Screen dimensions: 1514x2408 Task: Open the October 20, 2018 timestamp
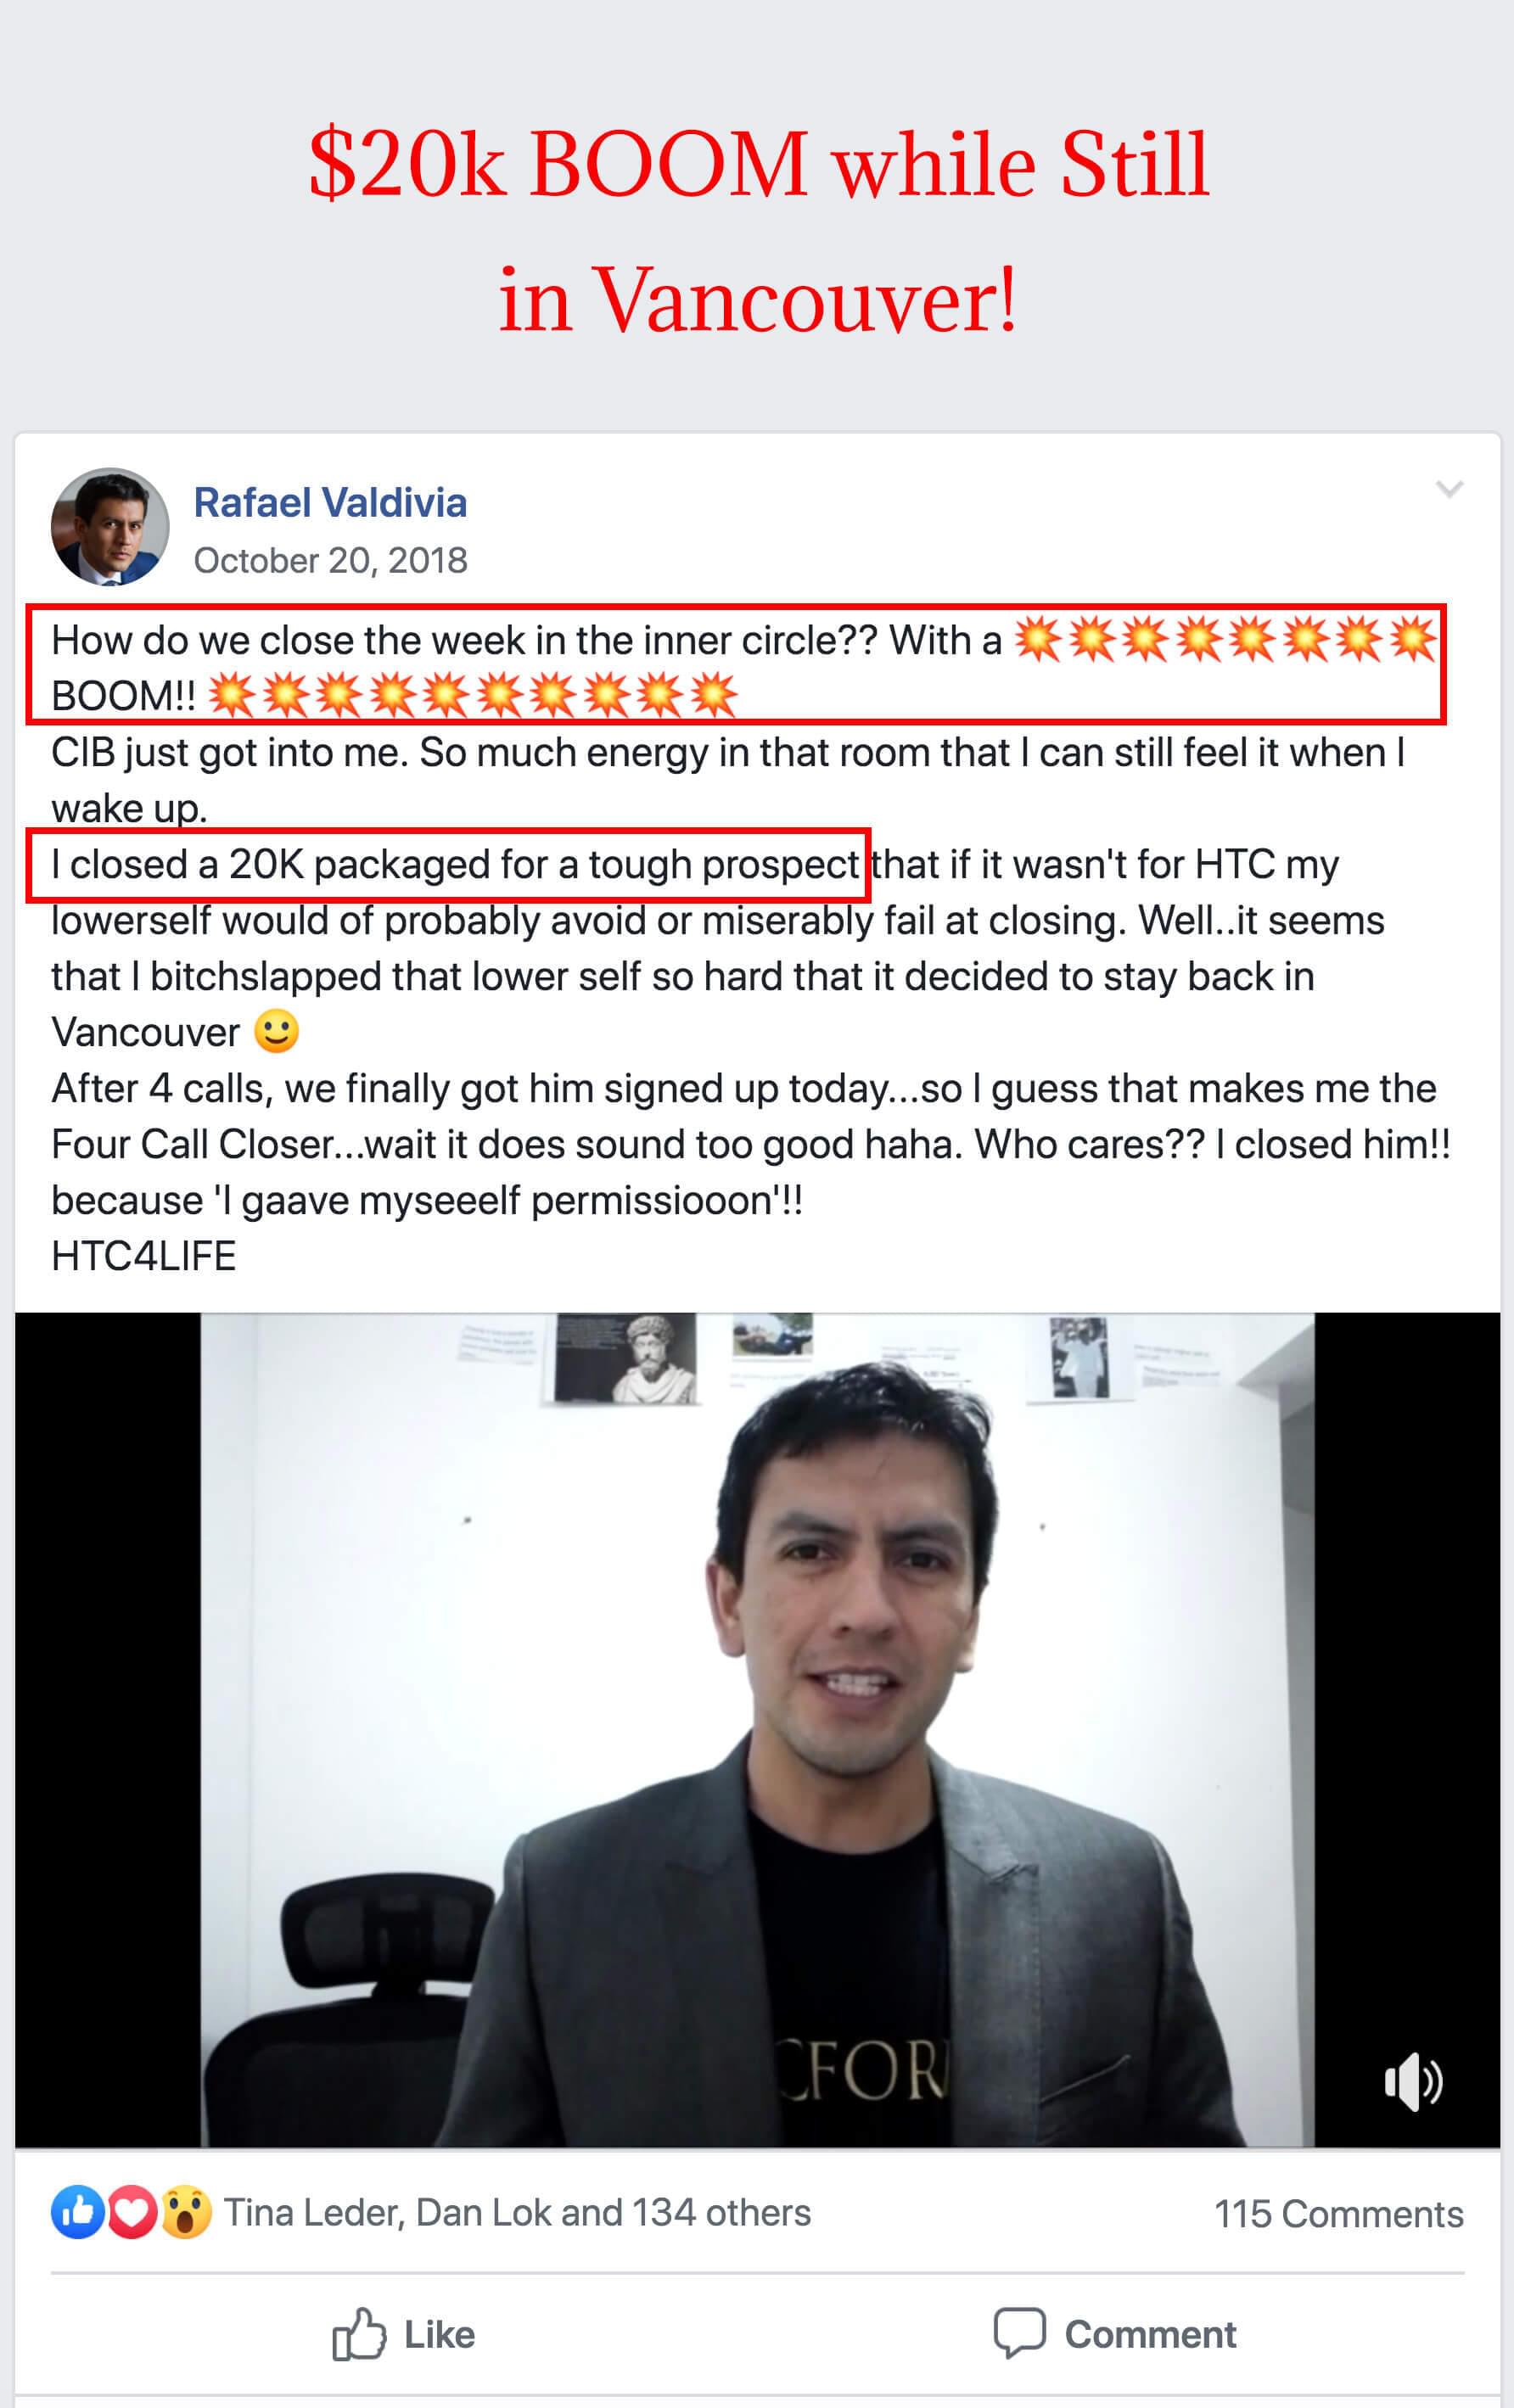pyautogui.click(x=330, y=560)
